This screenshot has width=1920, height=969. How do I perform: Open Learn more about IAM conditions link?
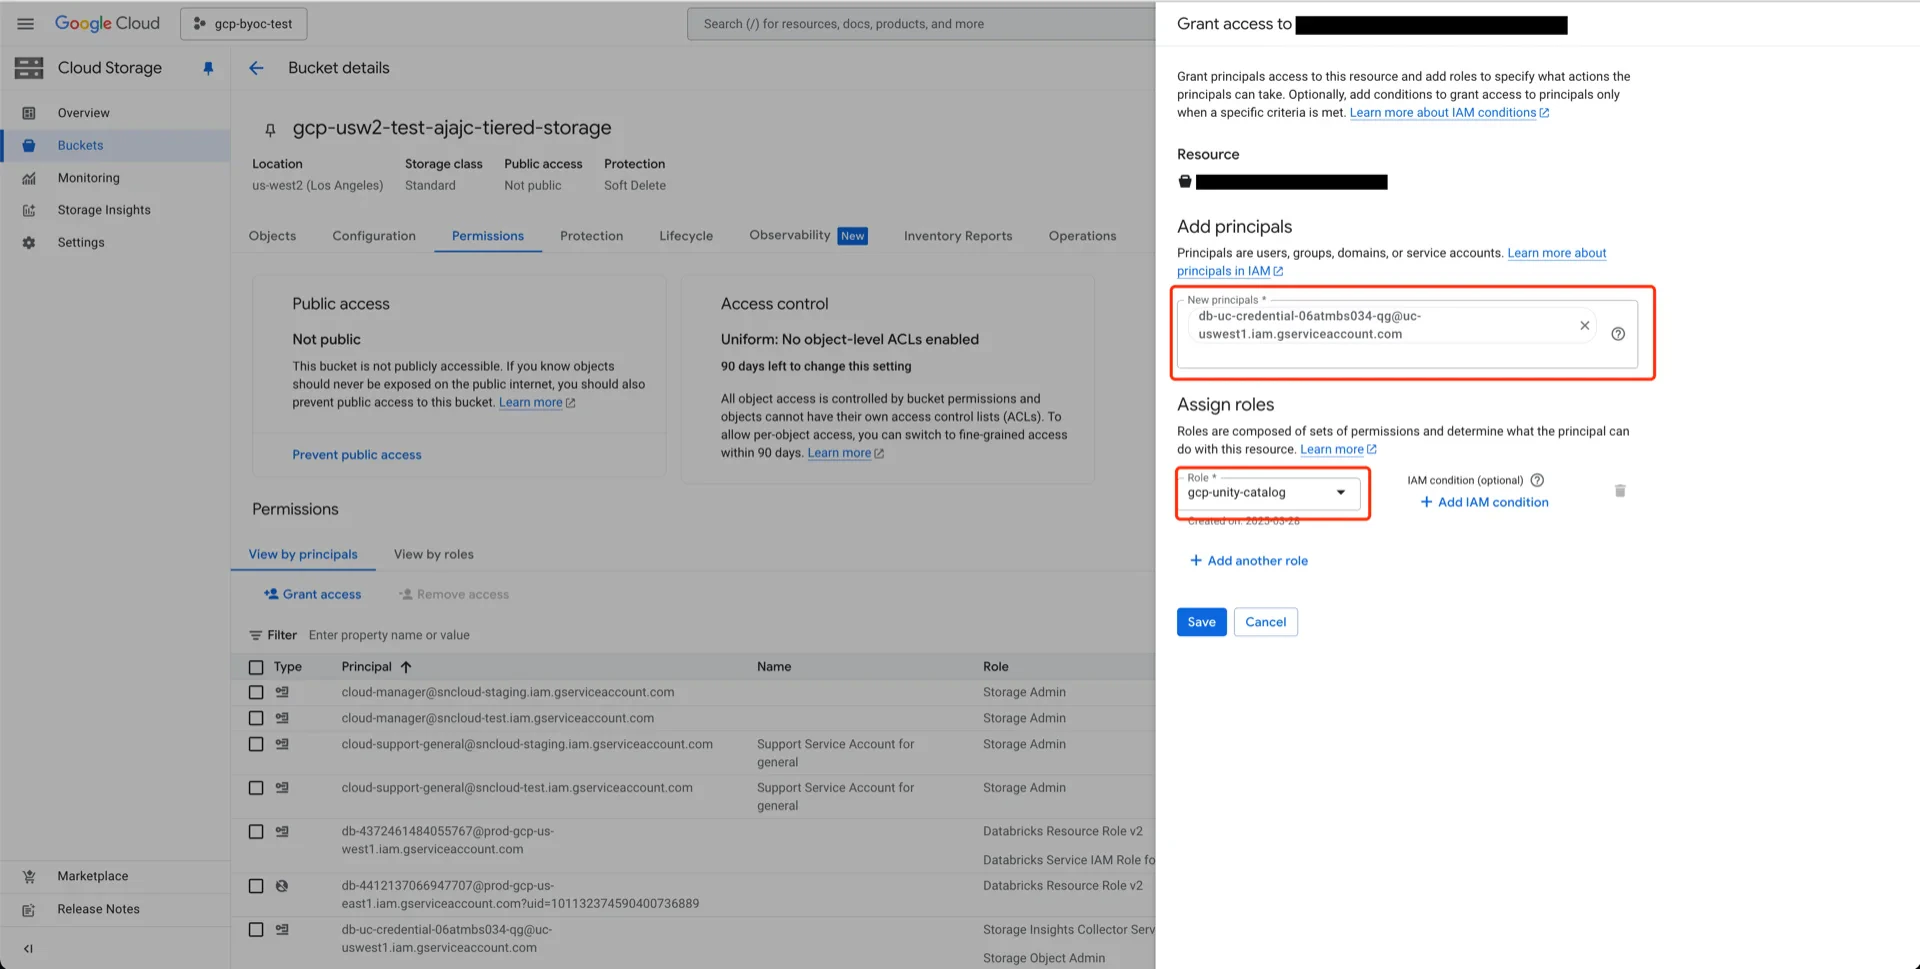click(1449, 113)
